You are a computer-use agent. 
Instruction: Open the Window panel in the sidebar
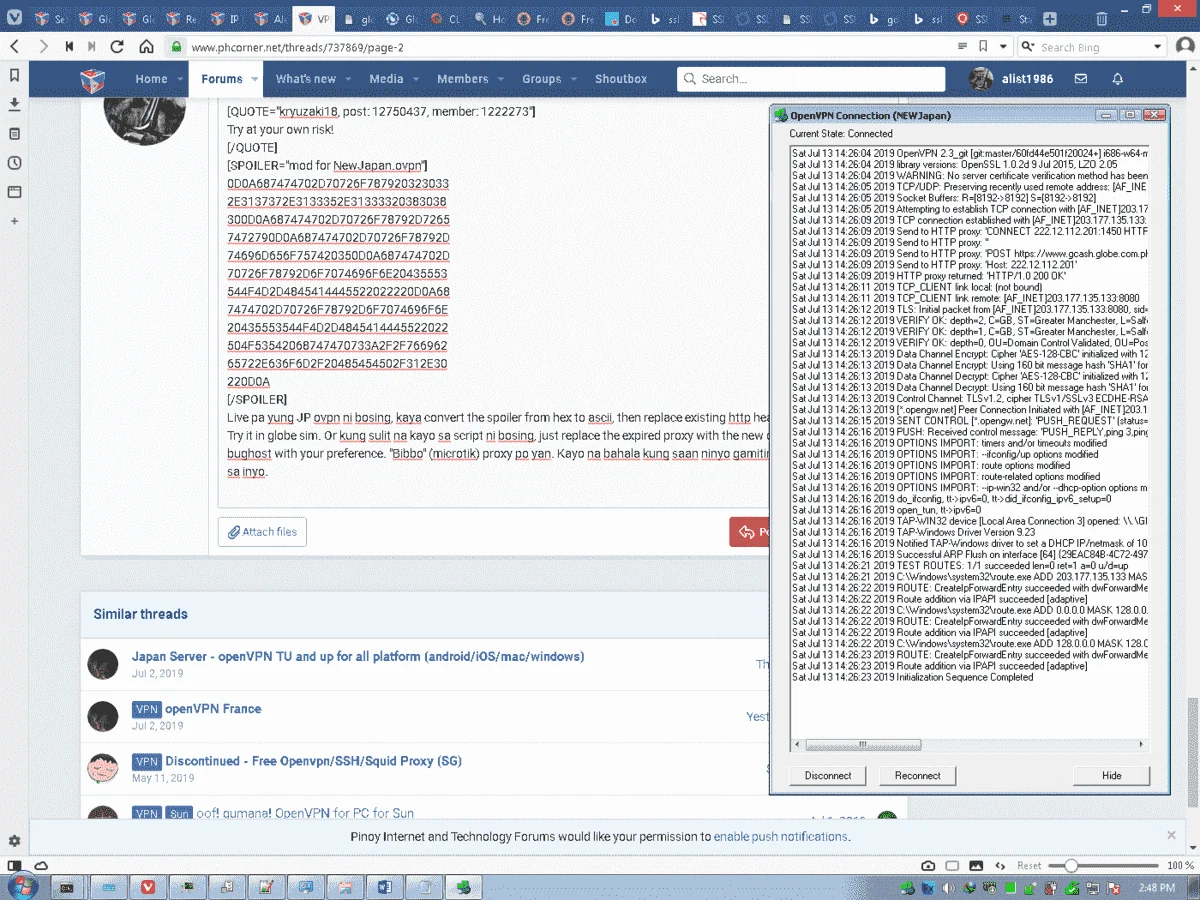(14, 191)
